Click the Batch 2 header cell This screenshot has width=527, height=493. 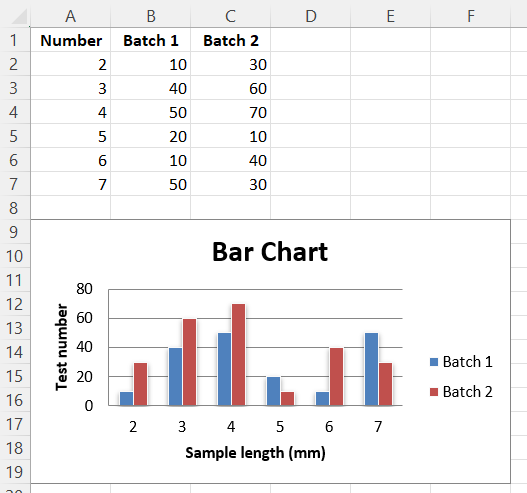pyautogui.click(x=231, y=40)
